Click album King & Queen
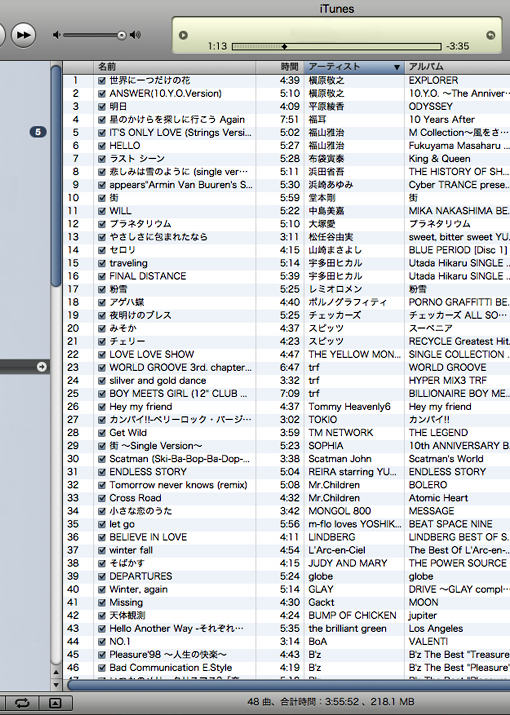The image size is (510, 715). [439, 159]
